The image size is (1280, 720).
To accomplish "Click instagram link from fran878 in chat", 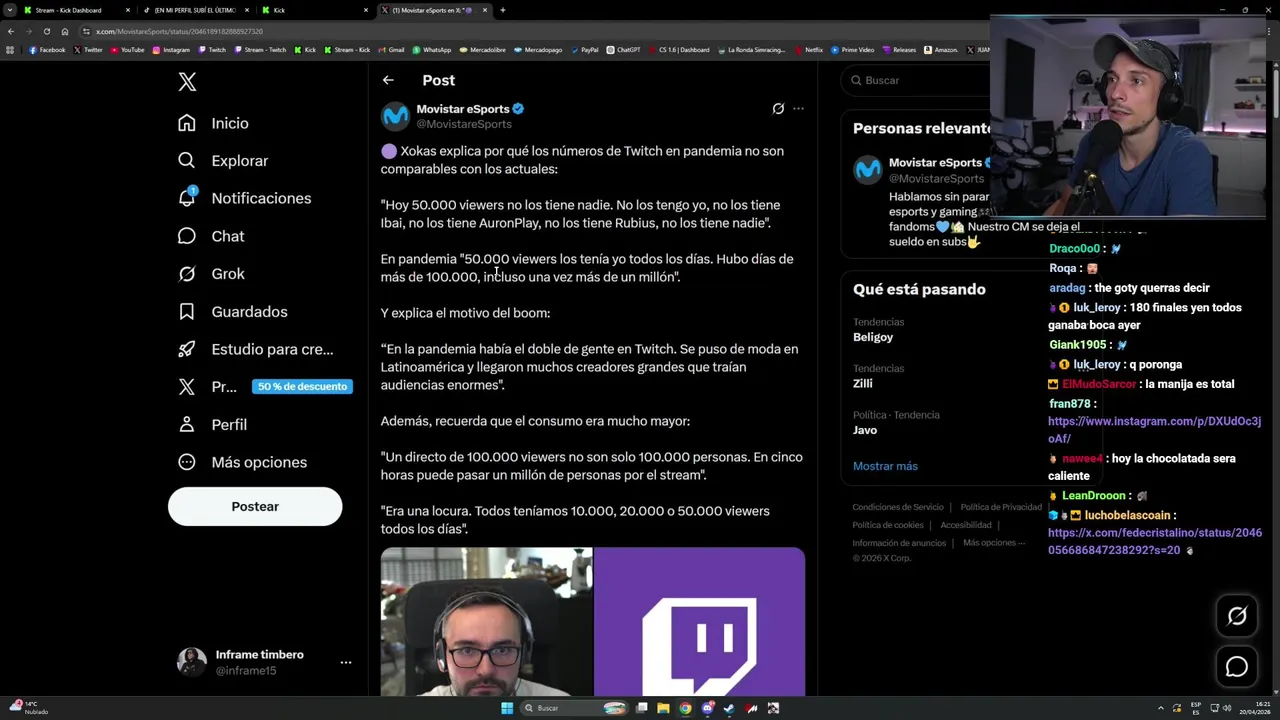I will tap(1154, 430).
